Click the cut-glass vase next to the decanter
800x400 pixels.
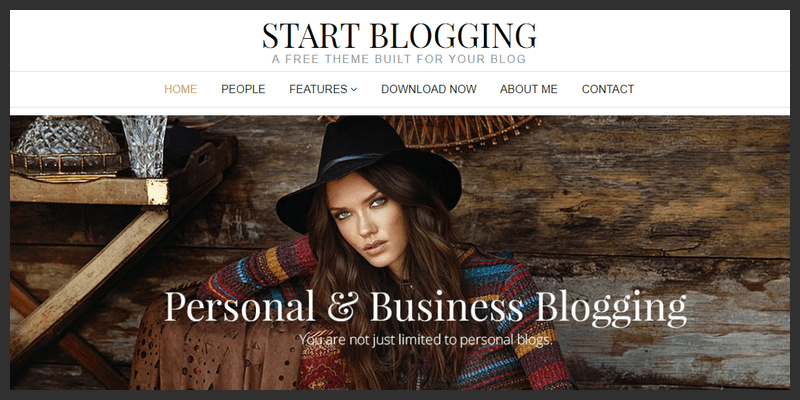[x=144, y=145]
